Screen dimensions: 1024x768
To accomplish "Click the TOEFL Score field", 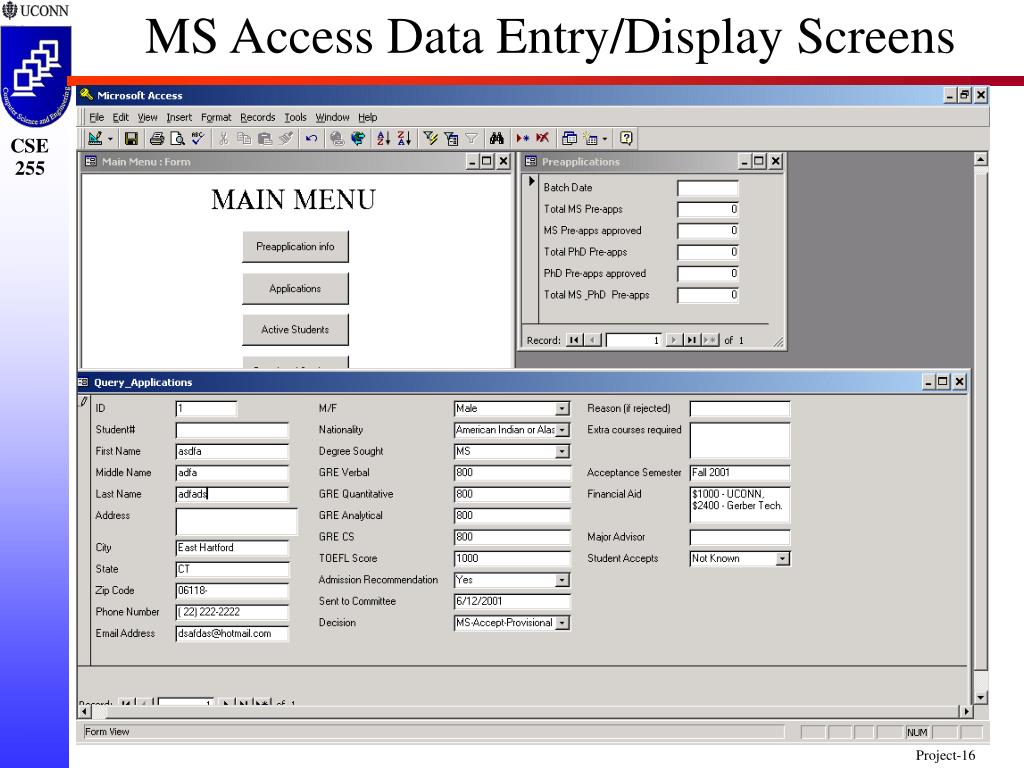I will coord(512,558).
